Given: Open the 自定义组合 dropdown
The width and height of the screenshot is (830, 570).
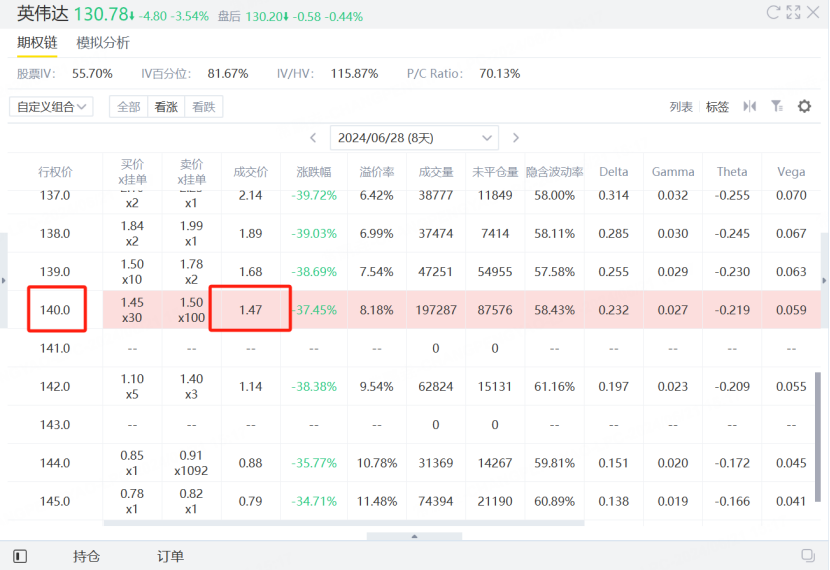Looking at the screenshot, I should [51, 106].
